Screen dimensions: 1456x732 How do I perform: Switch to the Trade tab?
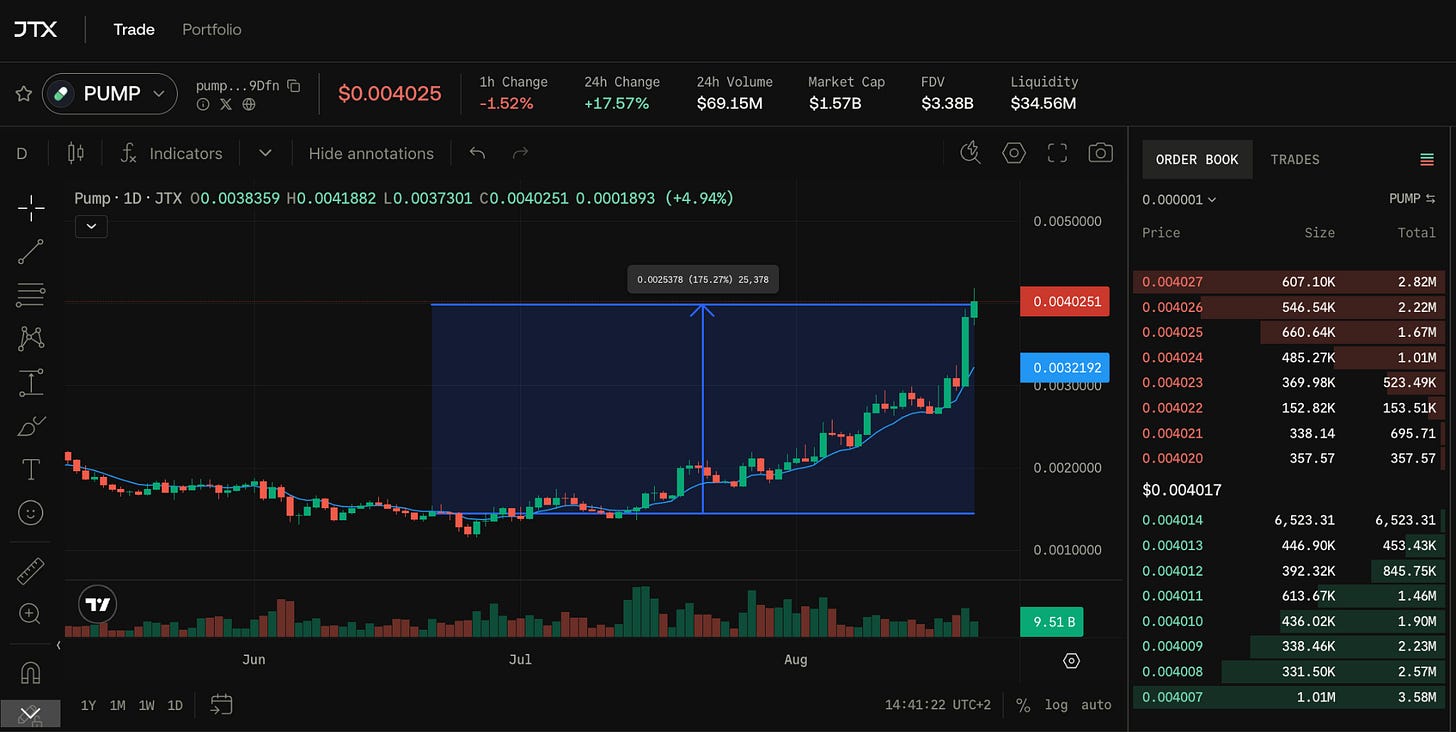coord(134,29)
